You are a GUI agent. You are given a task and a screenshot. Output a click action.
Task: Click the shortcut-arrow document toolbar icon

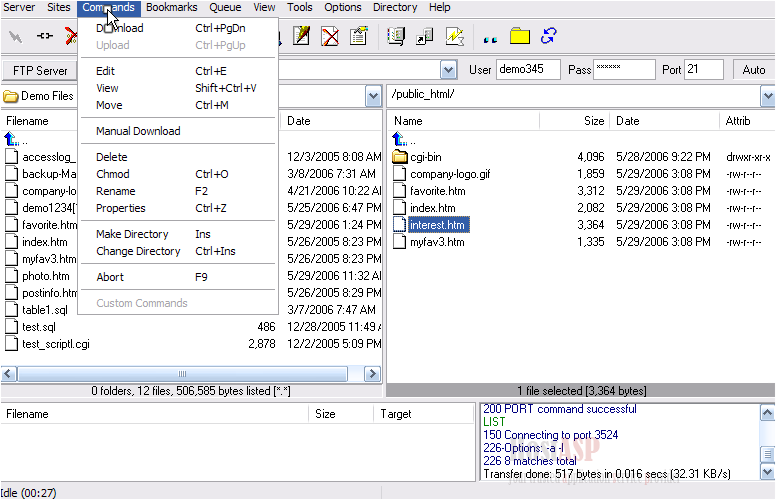[425, 36]
